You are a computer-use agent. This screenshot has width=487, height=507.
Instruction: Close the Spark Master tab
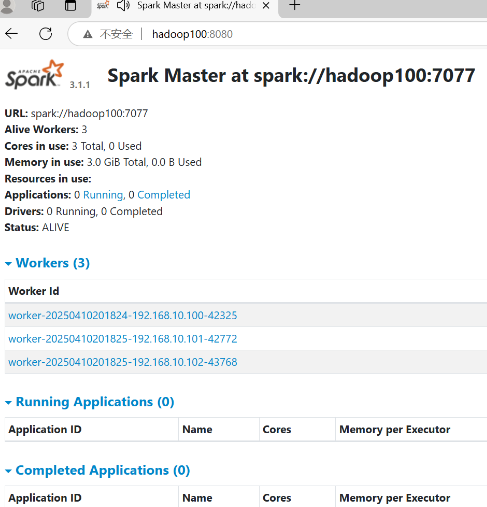coord(266,6)
